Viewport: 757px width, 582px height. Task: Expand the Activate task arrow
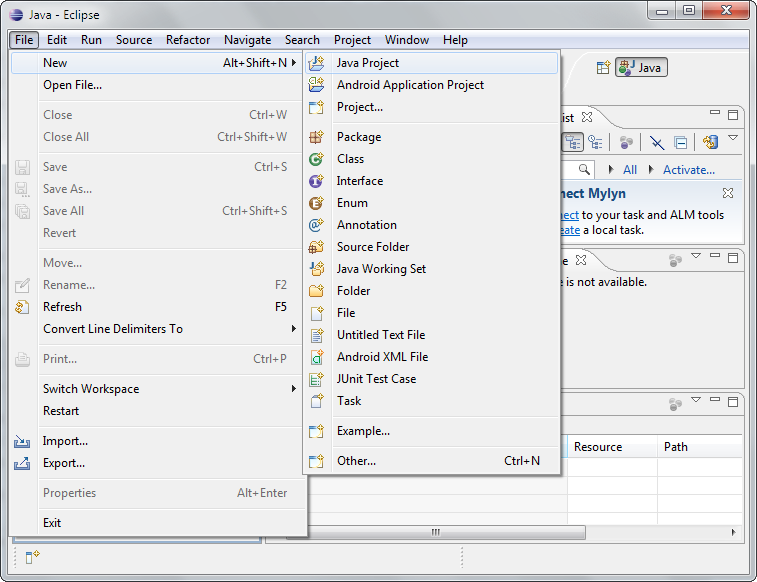pyautogui.click(x=651, y=169)
